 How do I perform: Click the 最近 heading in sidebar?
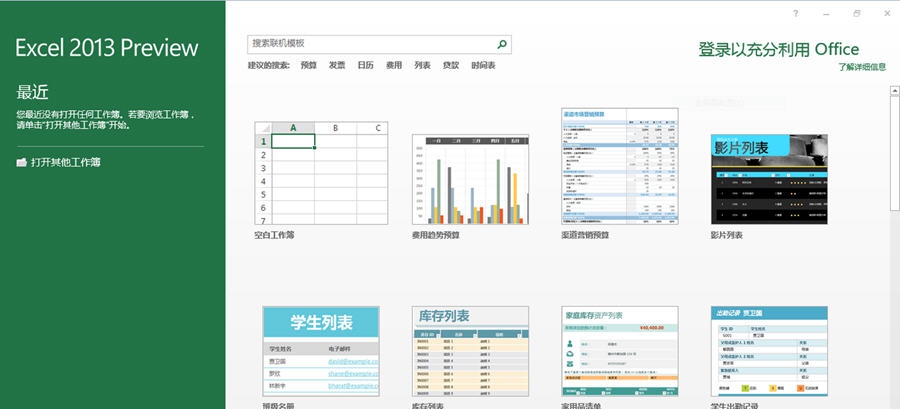[33, 92]
